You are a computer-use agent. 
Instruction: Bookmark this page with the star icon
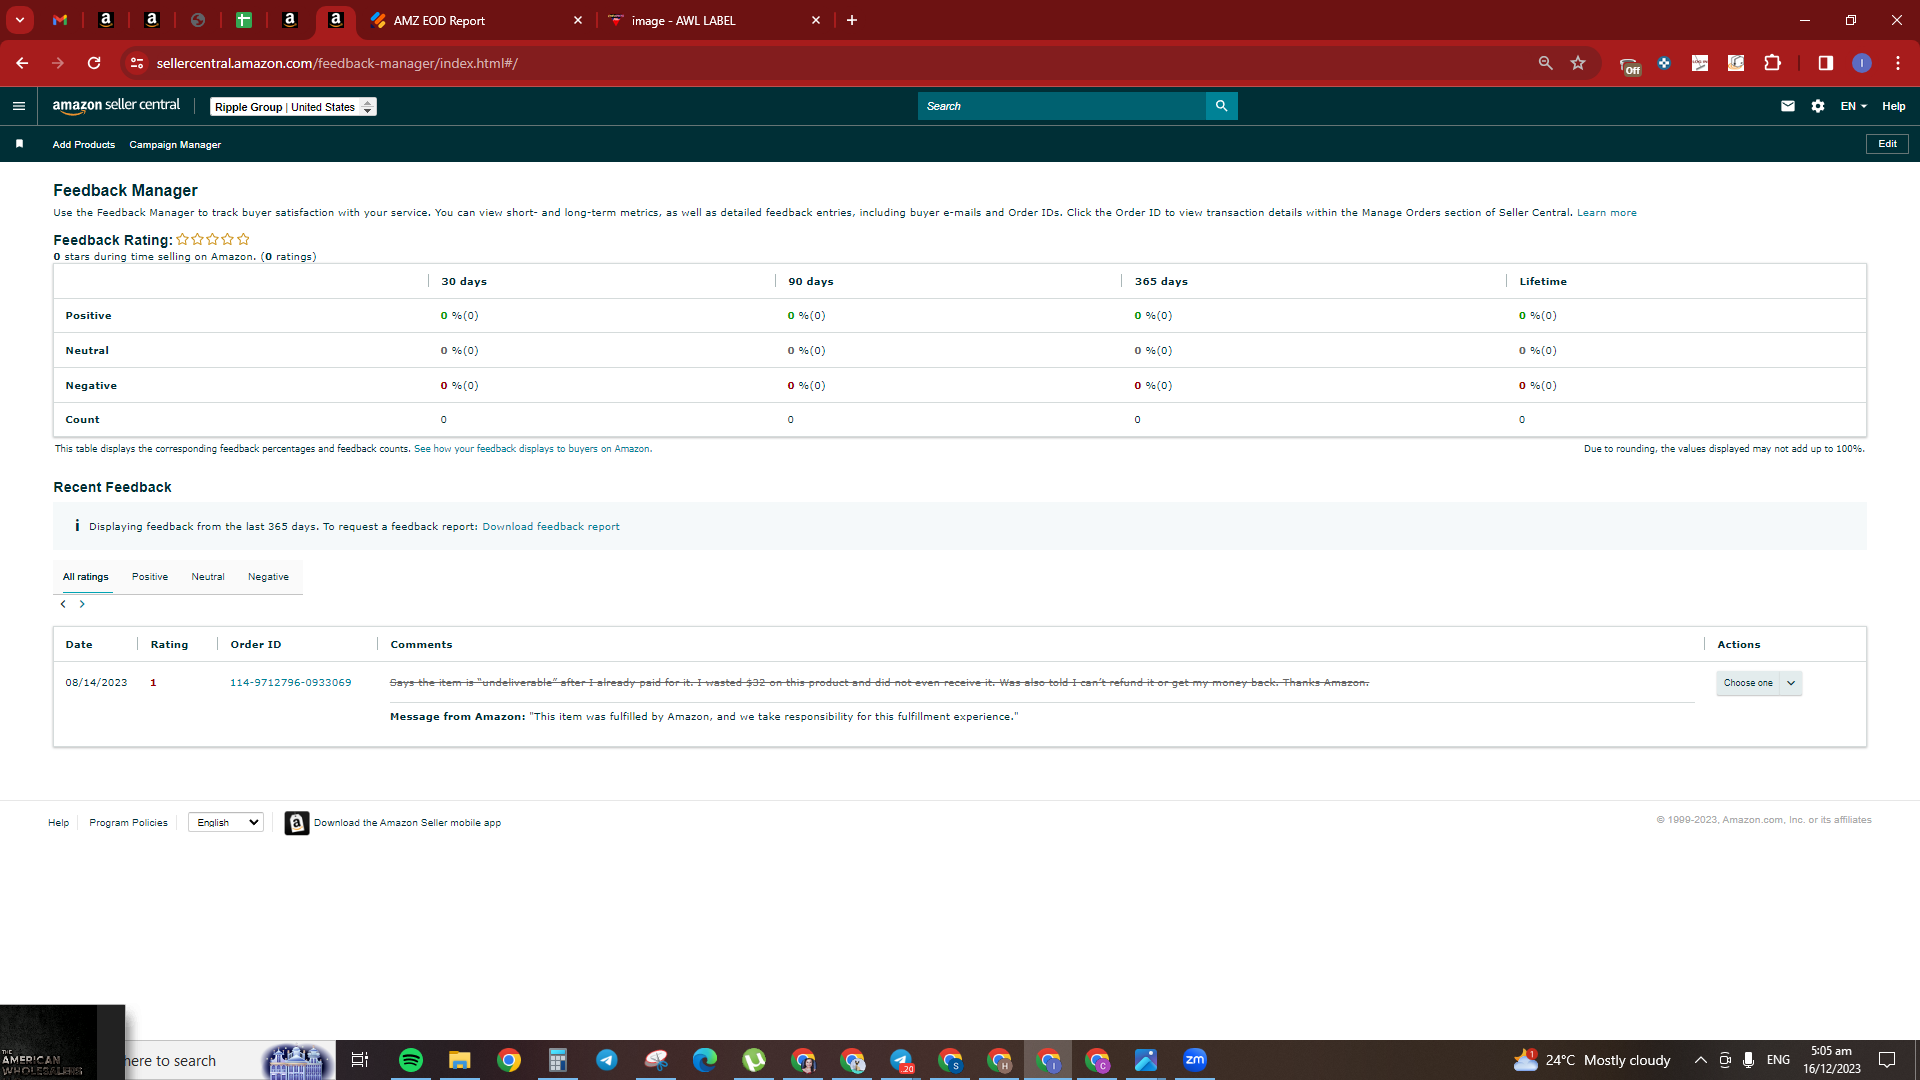point(1578,63)
